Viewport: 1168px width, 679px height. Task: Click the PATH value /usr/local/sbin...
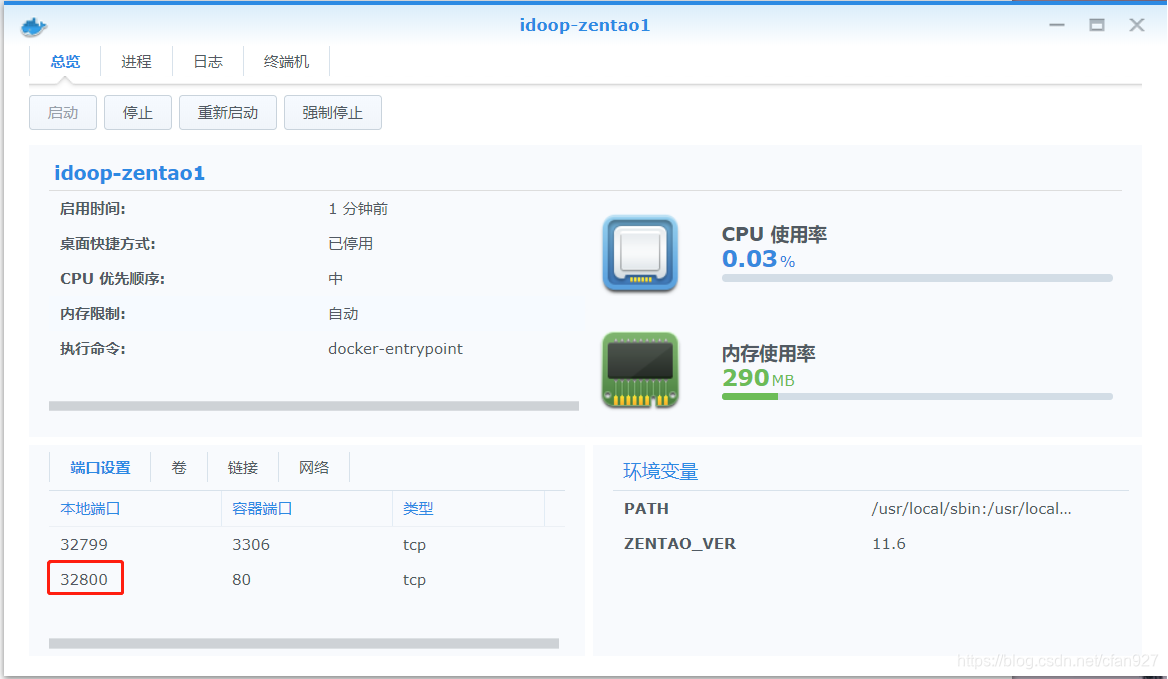971,509
